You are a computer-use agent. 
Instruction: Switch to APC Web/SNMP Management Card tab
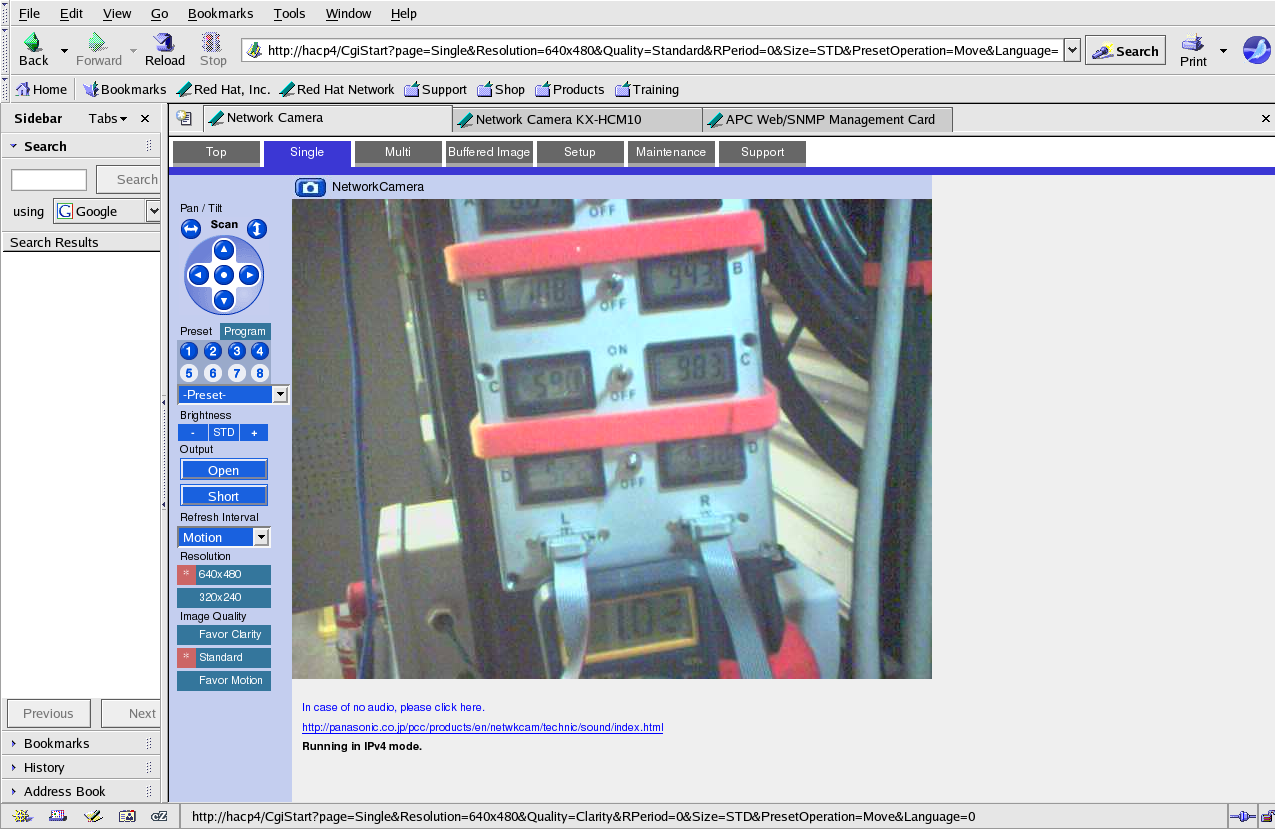point(828,119)
